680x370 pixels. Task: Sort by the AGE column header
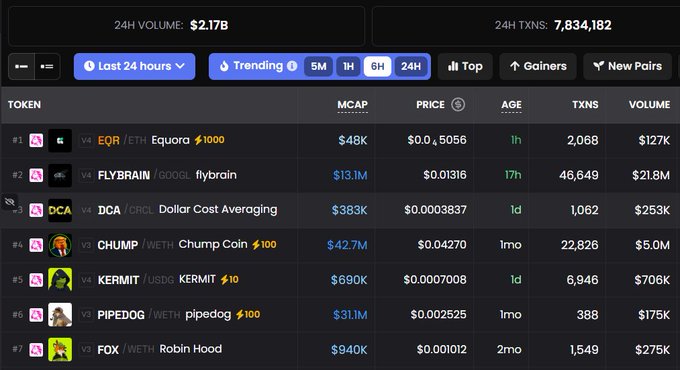pos(511,105)
